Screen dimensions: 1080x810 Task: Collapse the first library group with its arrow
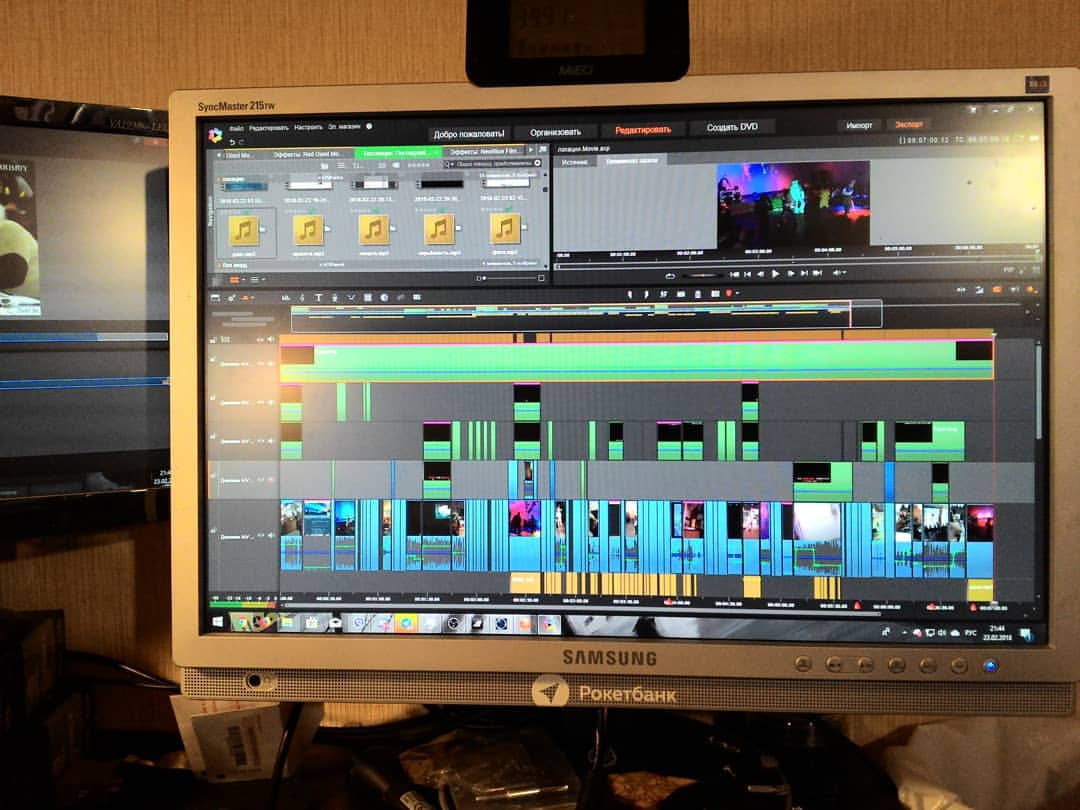pyautogui.click(x=219, y=179)
